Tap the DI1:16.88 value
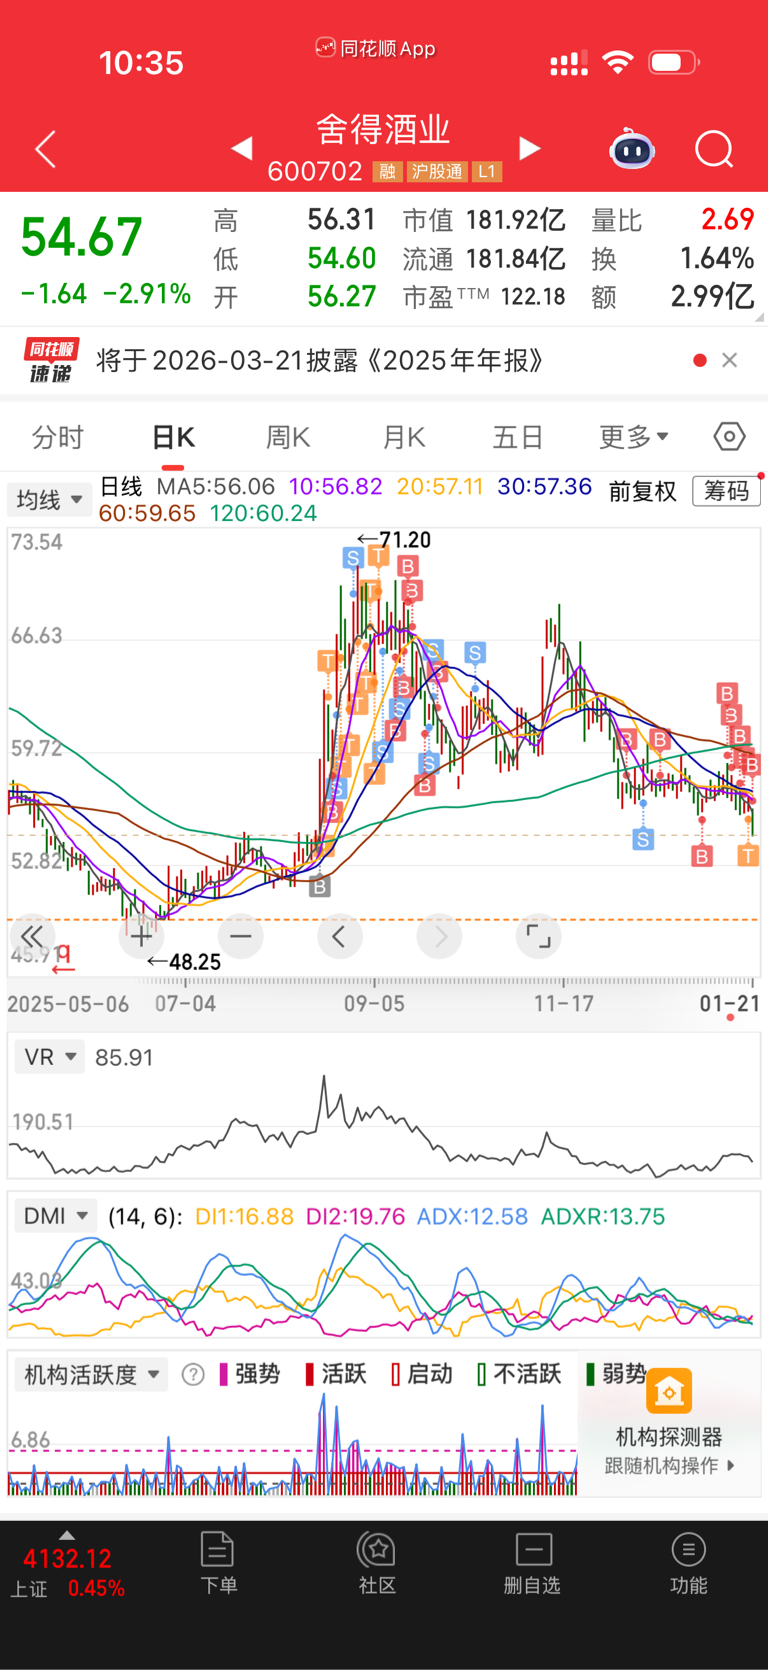The height and width of the screenshot is (1670, 768). [244, 1216]
